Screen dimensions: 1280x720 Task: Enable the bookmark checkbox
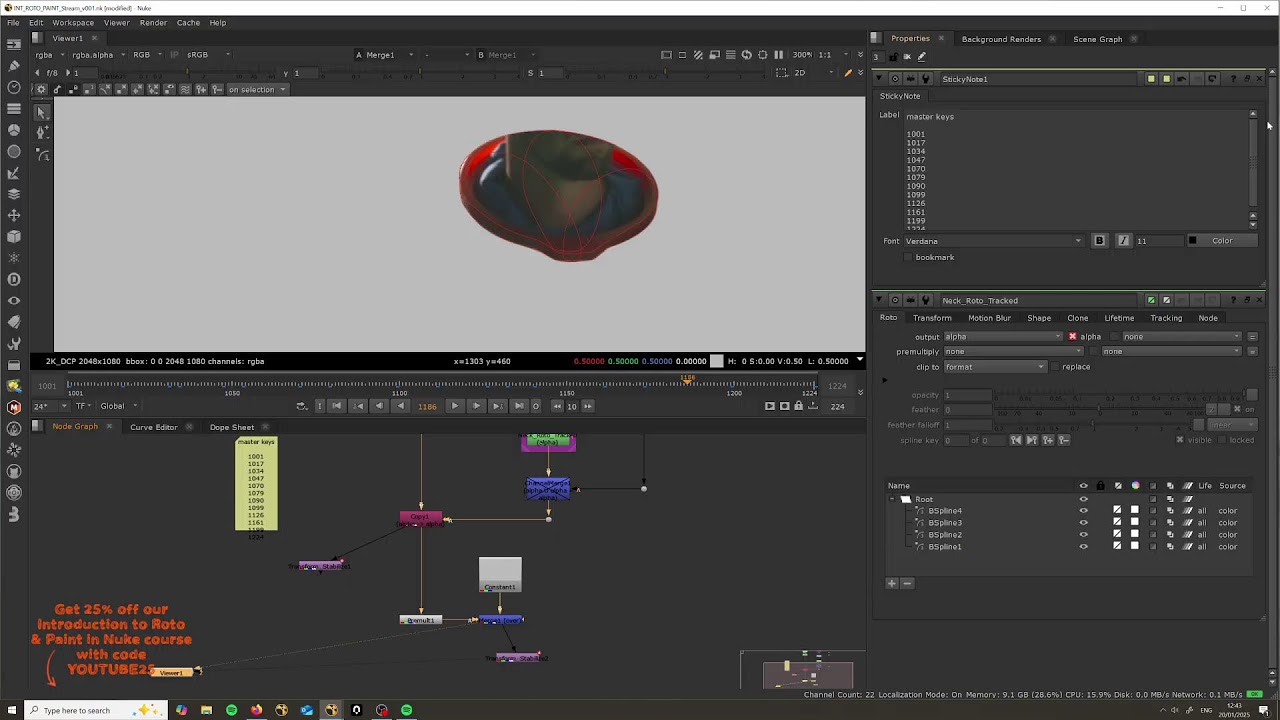point(908,258)
